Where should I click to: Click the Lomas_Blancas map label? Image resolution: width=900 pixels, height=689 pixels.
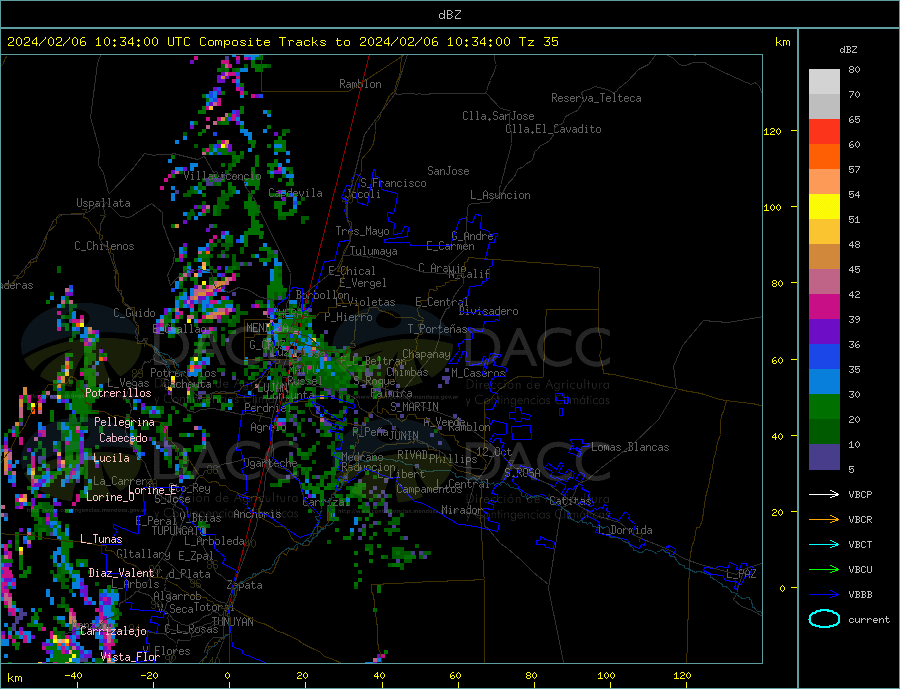tap(630, 447)
